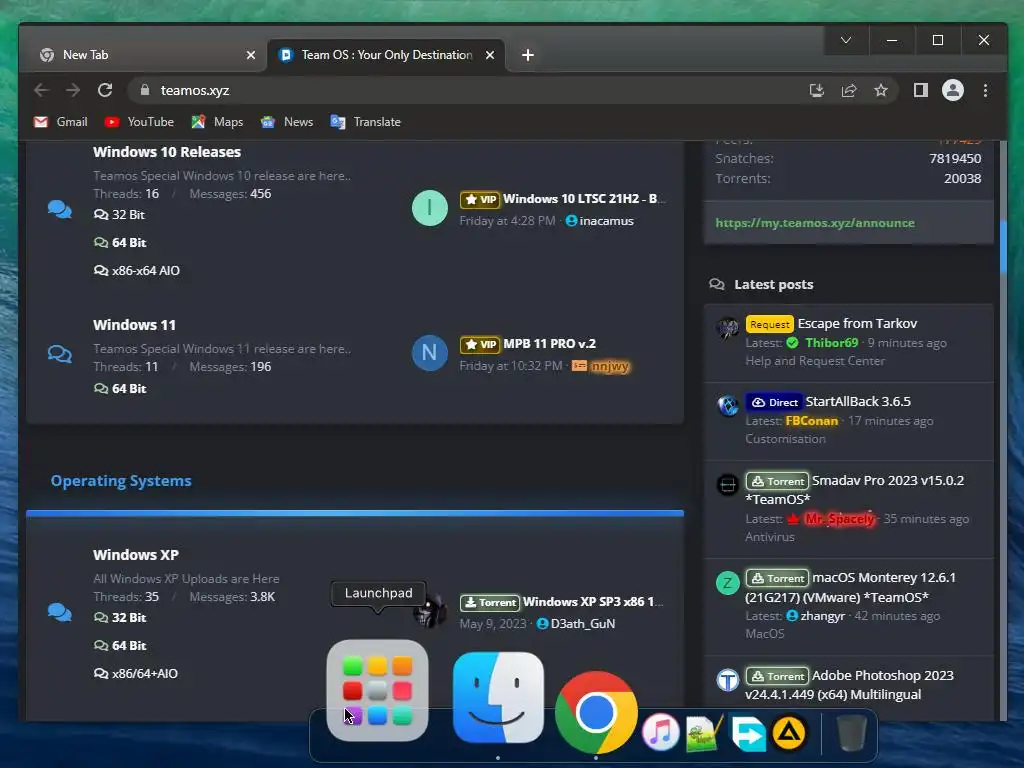Click the page vertical scrollbar thumb
The height and width of the screenshot is (768, 1024).
click(1003, 248)
